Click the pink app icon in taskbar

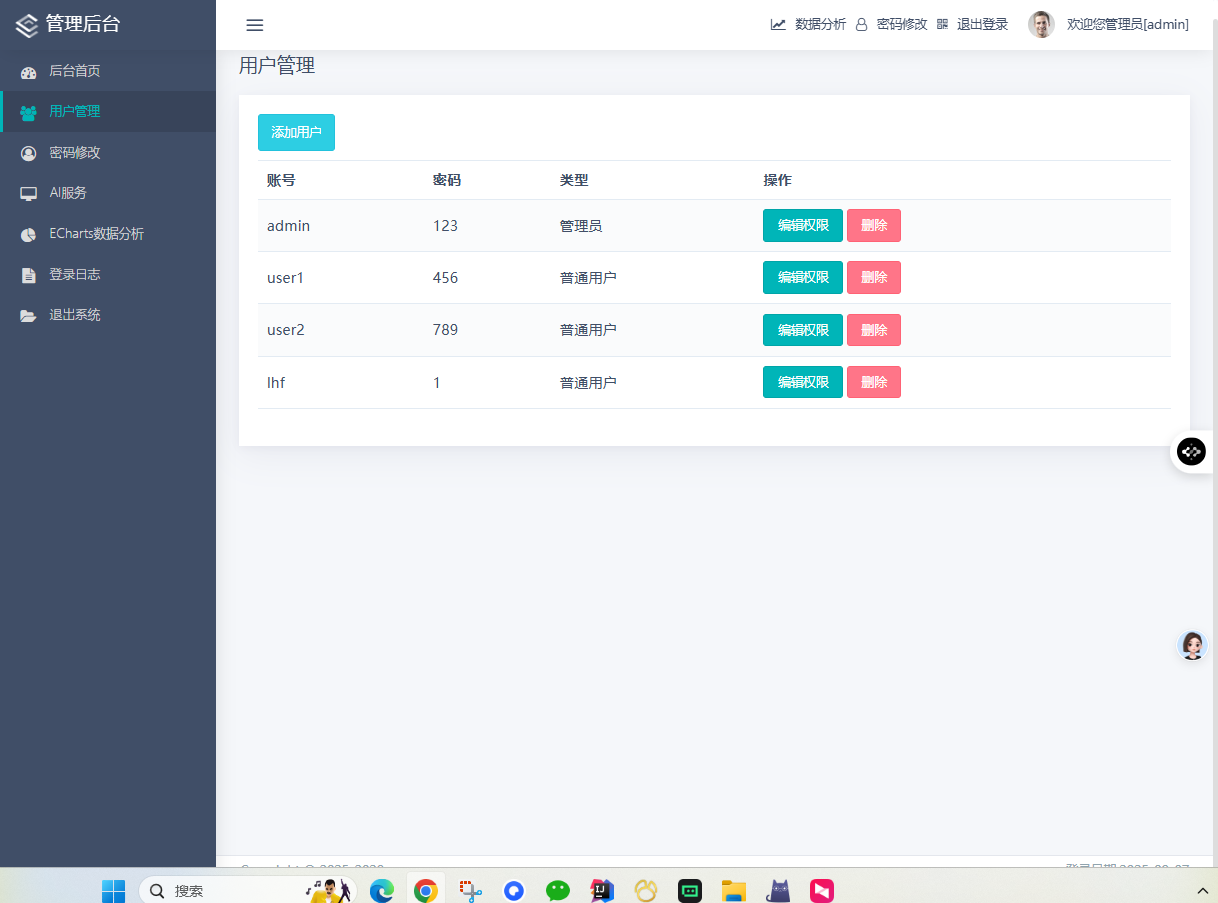point(822,891)
